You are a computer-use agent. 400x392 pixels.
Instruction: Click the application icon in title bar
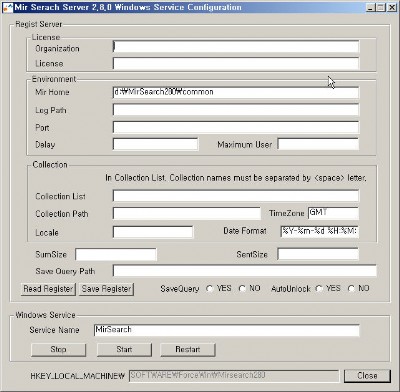pyautogui.click(x=8, y=7)
